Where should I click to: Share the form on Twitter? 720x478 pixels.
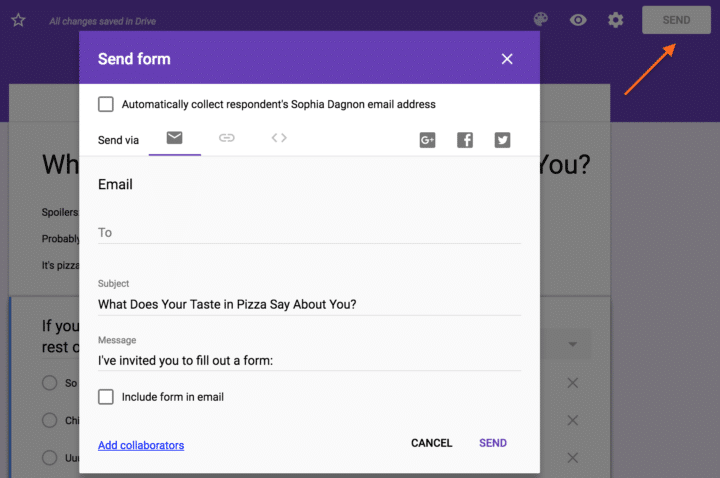pos(502,140)
